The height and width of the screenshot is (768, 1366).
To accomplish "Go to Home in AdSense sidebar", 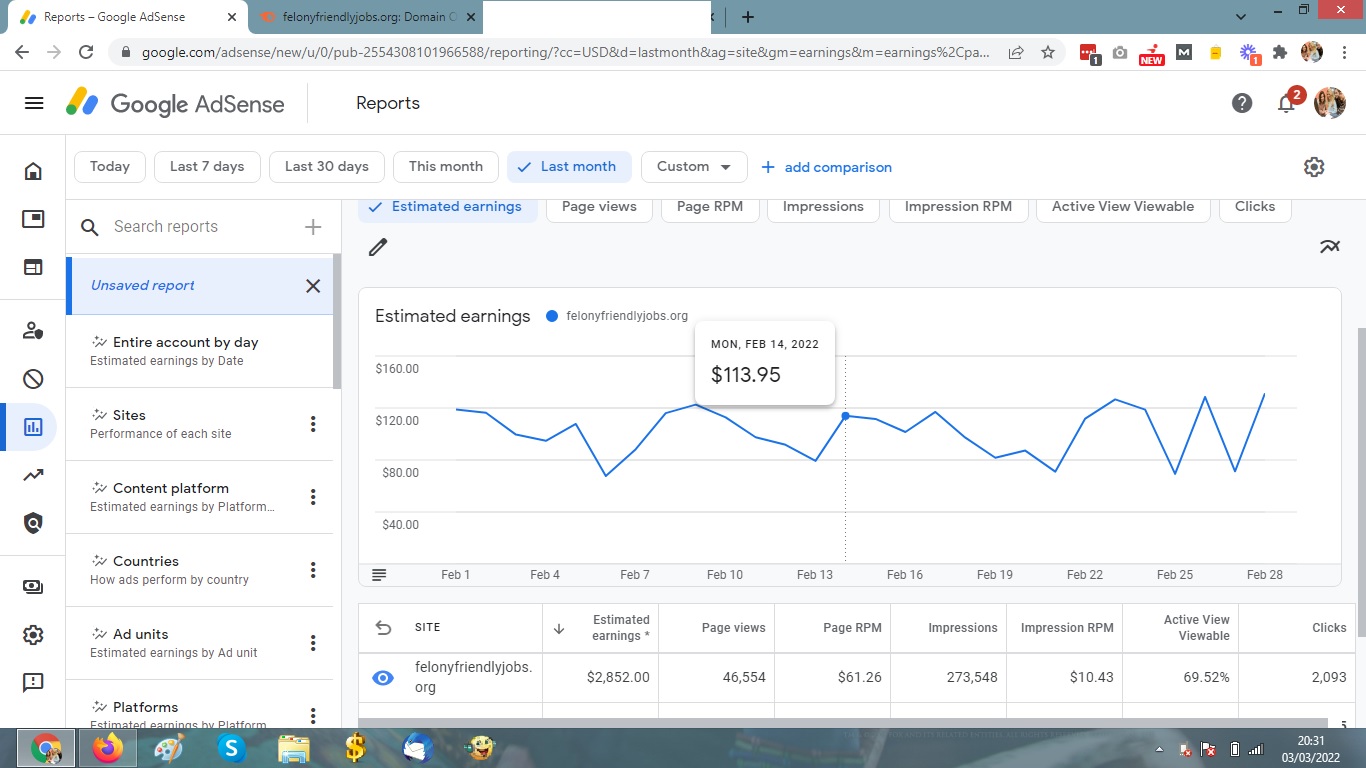I will point(33,172).
